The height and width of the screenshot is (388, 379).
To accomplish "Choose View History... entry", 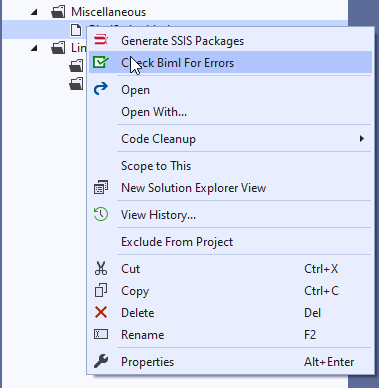I will (230, 215).
